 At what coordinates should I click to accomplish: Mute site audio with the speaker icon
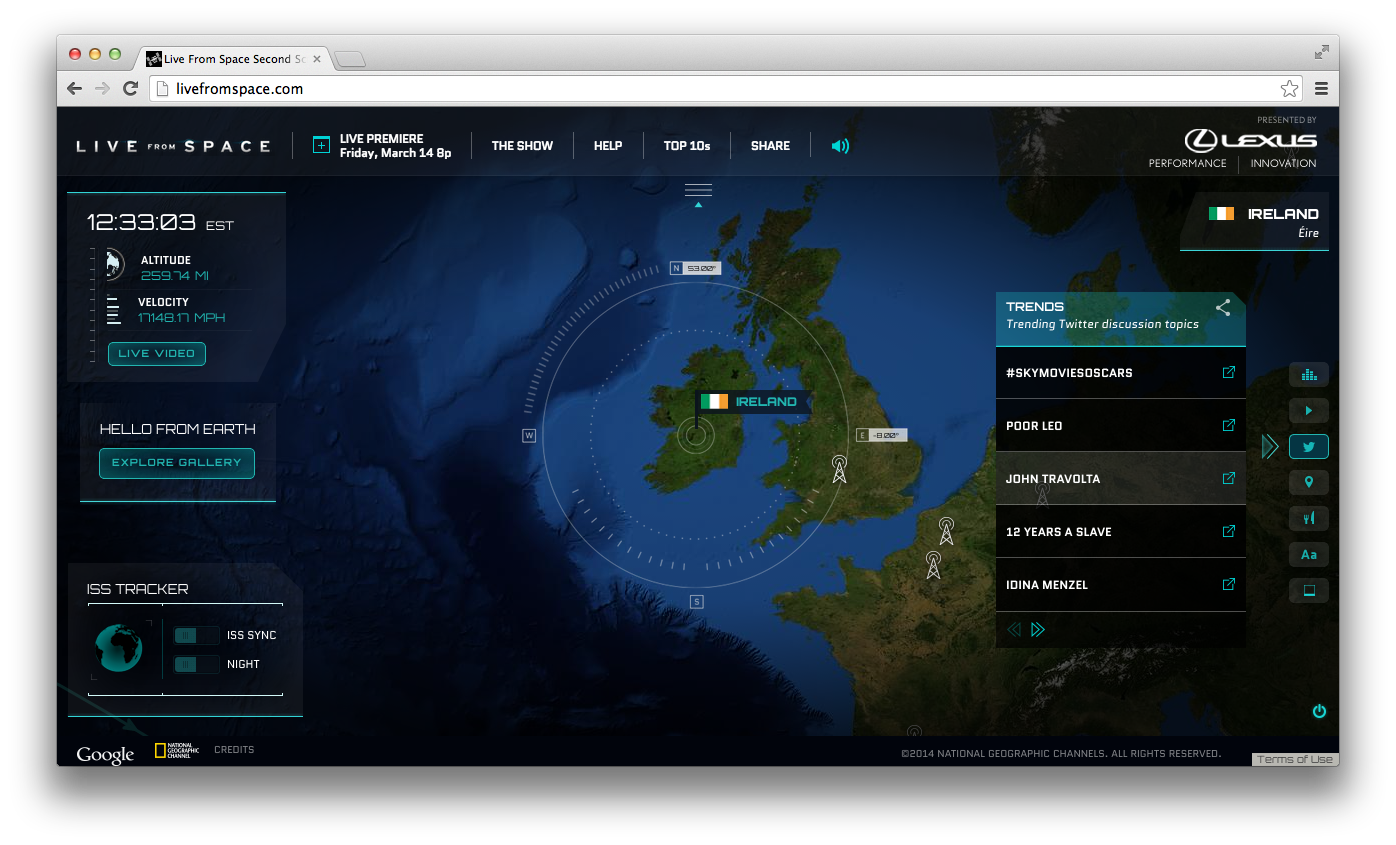click(840, 146)
